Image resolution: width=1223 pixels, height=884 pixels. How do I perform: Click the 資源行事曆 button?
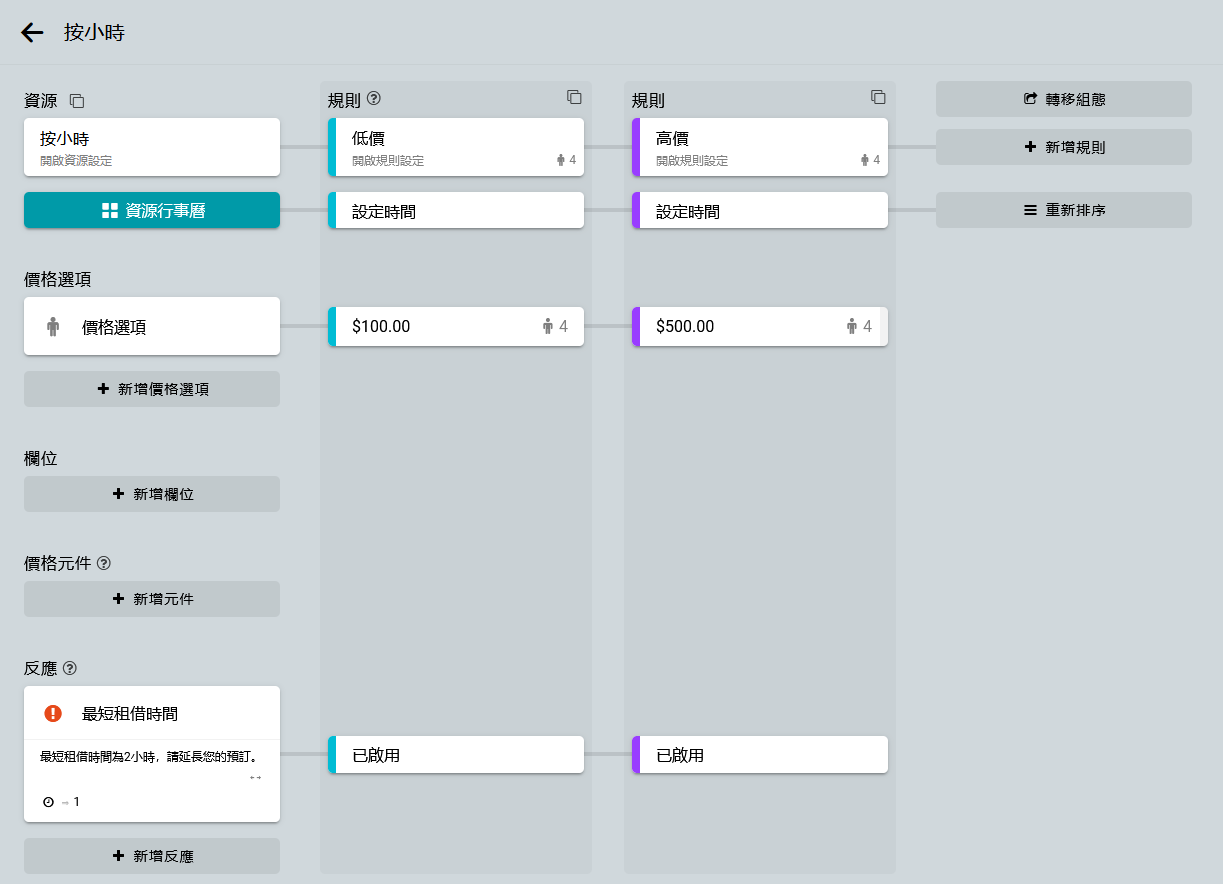pos(152,211)
